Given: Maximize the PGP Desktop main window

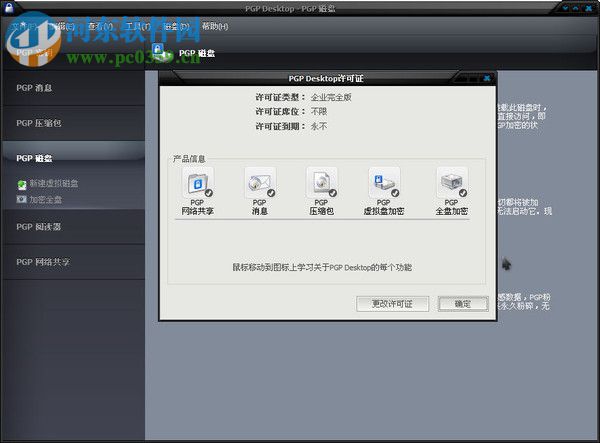Looking at the screenshot, I should click(x=576, y=8).
